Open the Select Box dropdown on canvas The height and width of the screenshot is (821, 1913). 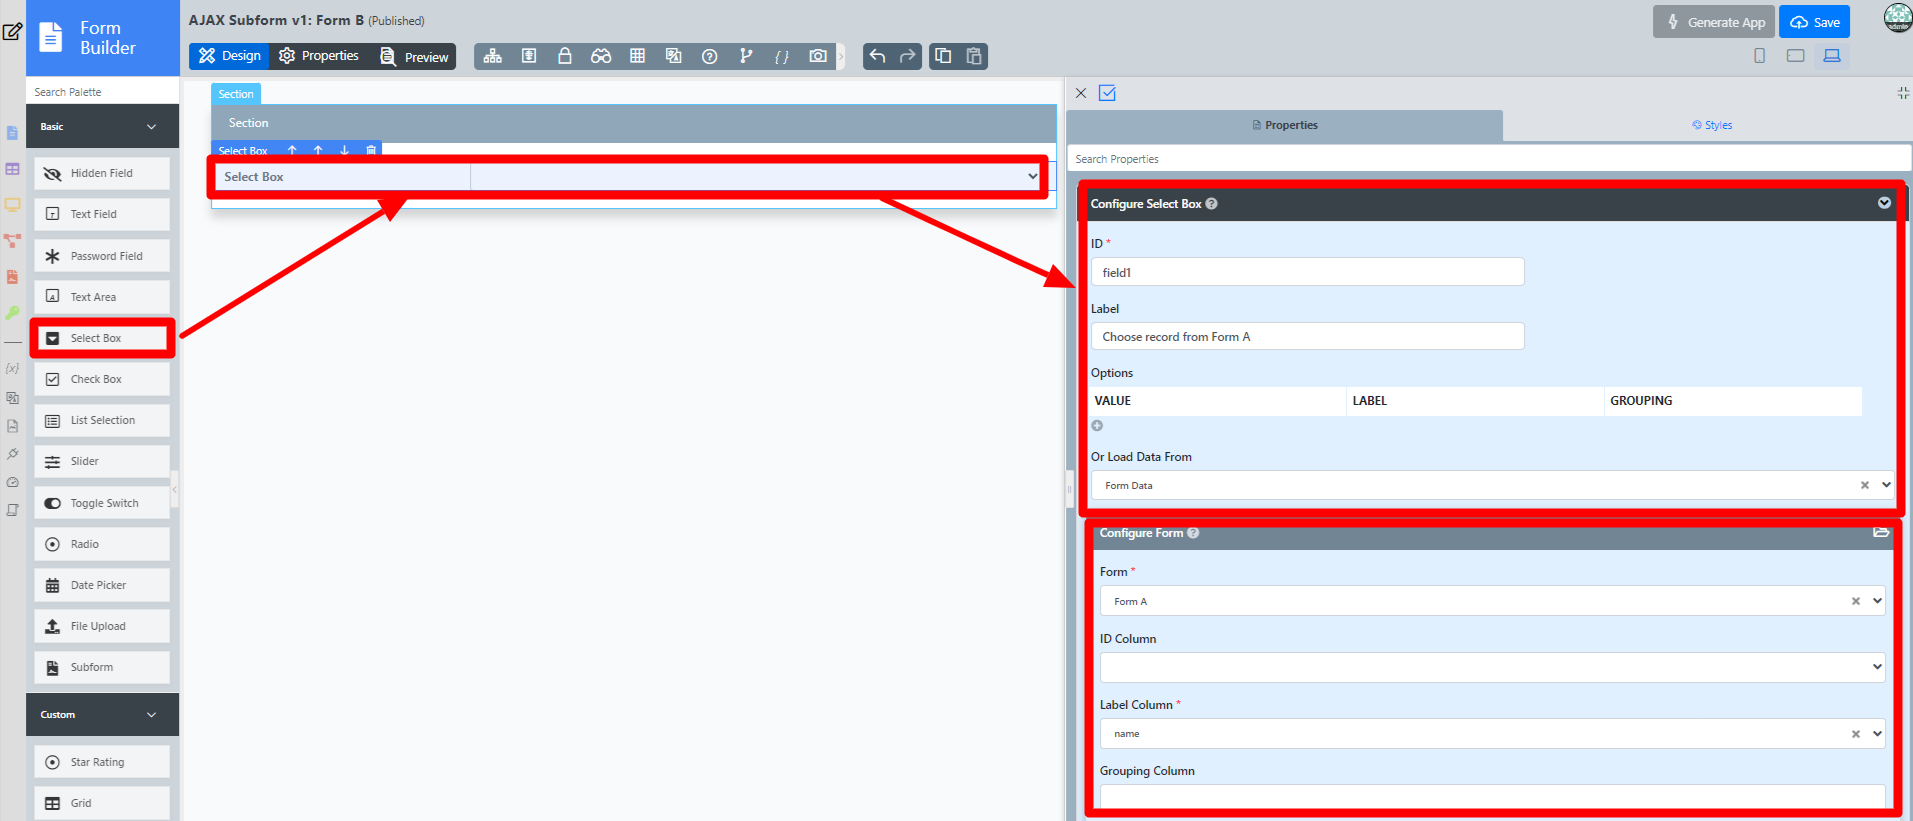(756, 177)
